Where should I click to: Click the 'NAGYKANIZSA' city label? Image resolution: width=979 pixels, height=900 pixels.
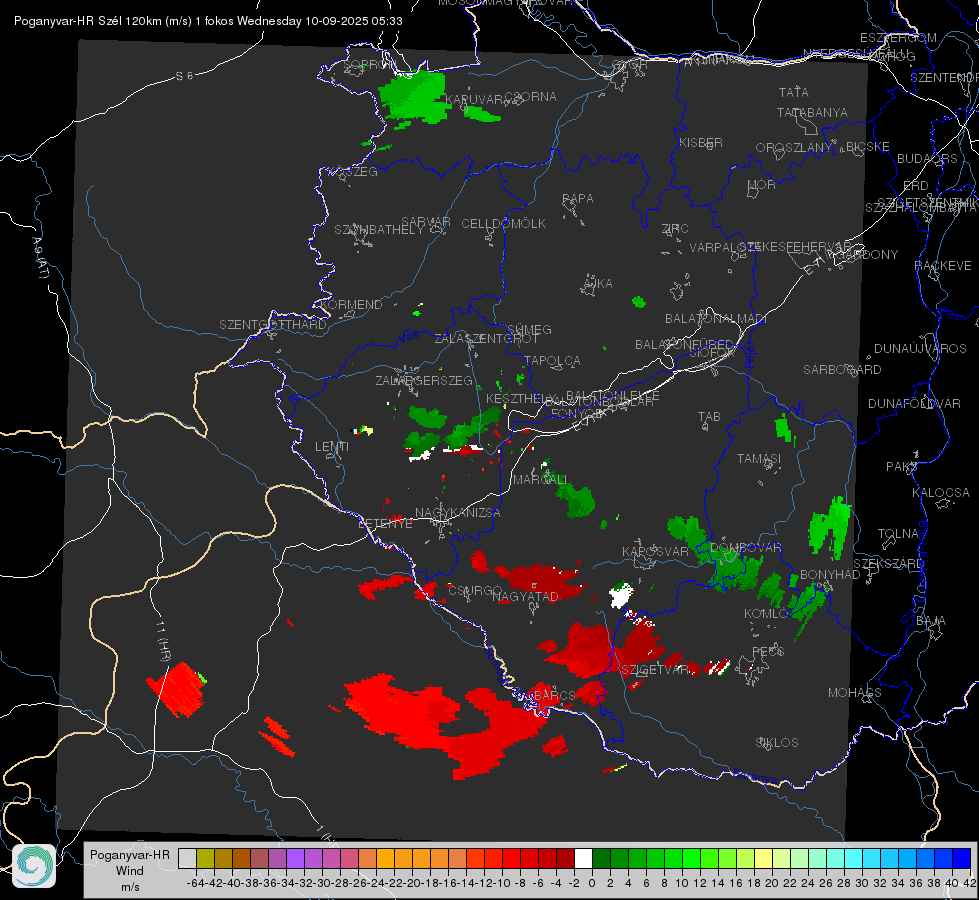[x=458, y=513]
